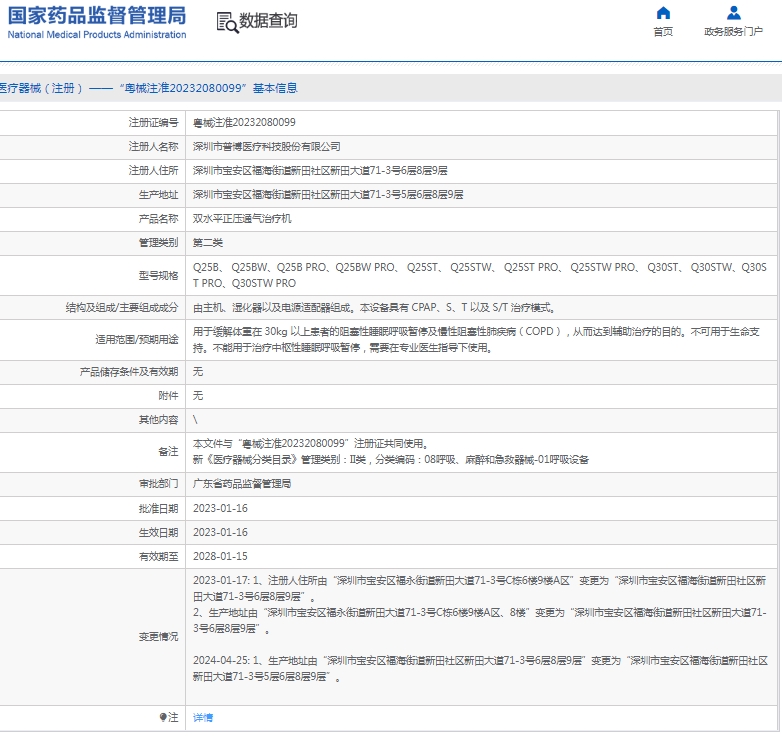Click the 数据查询 search document icon

click(227, 22)
